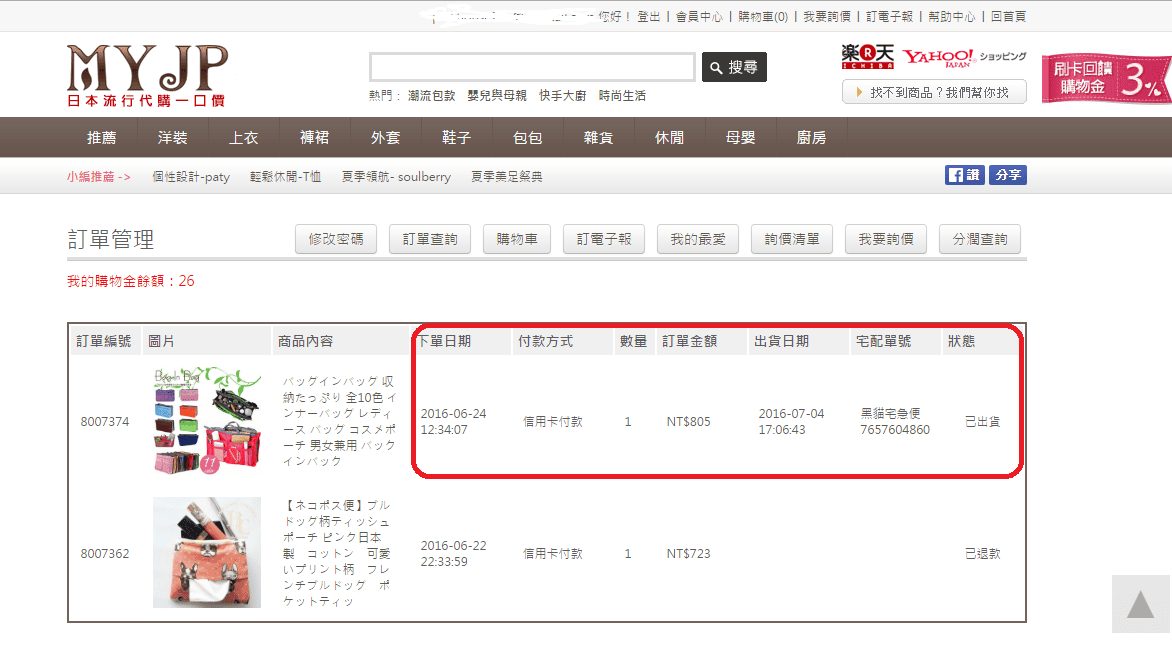This screenshot has width=1172, height=667.
Task: Open the 洋裝 category menu
Action: click(172, 138)
